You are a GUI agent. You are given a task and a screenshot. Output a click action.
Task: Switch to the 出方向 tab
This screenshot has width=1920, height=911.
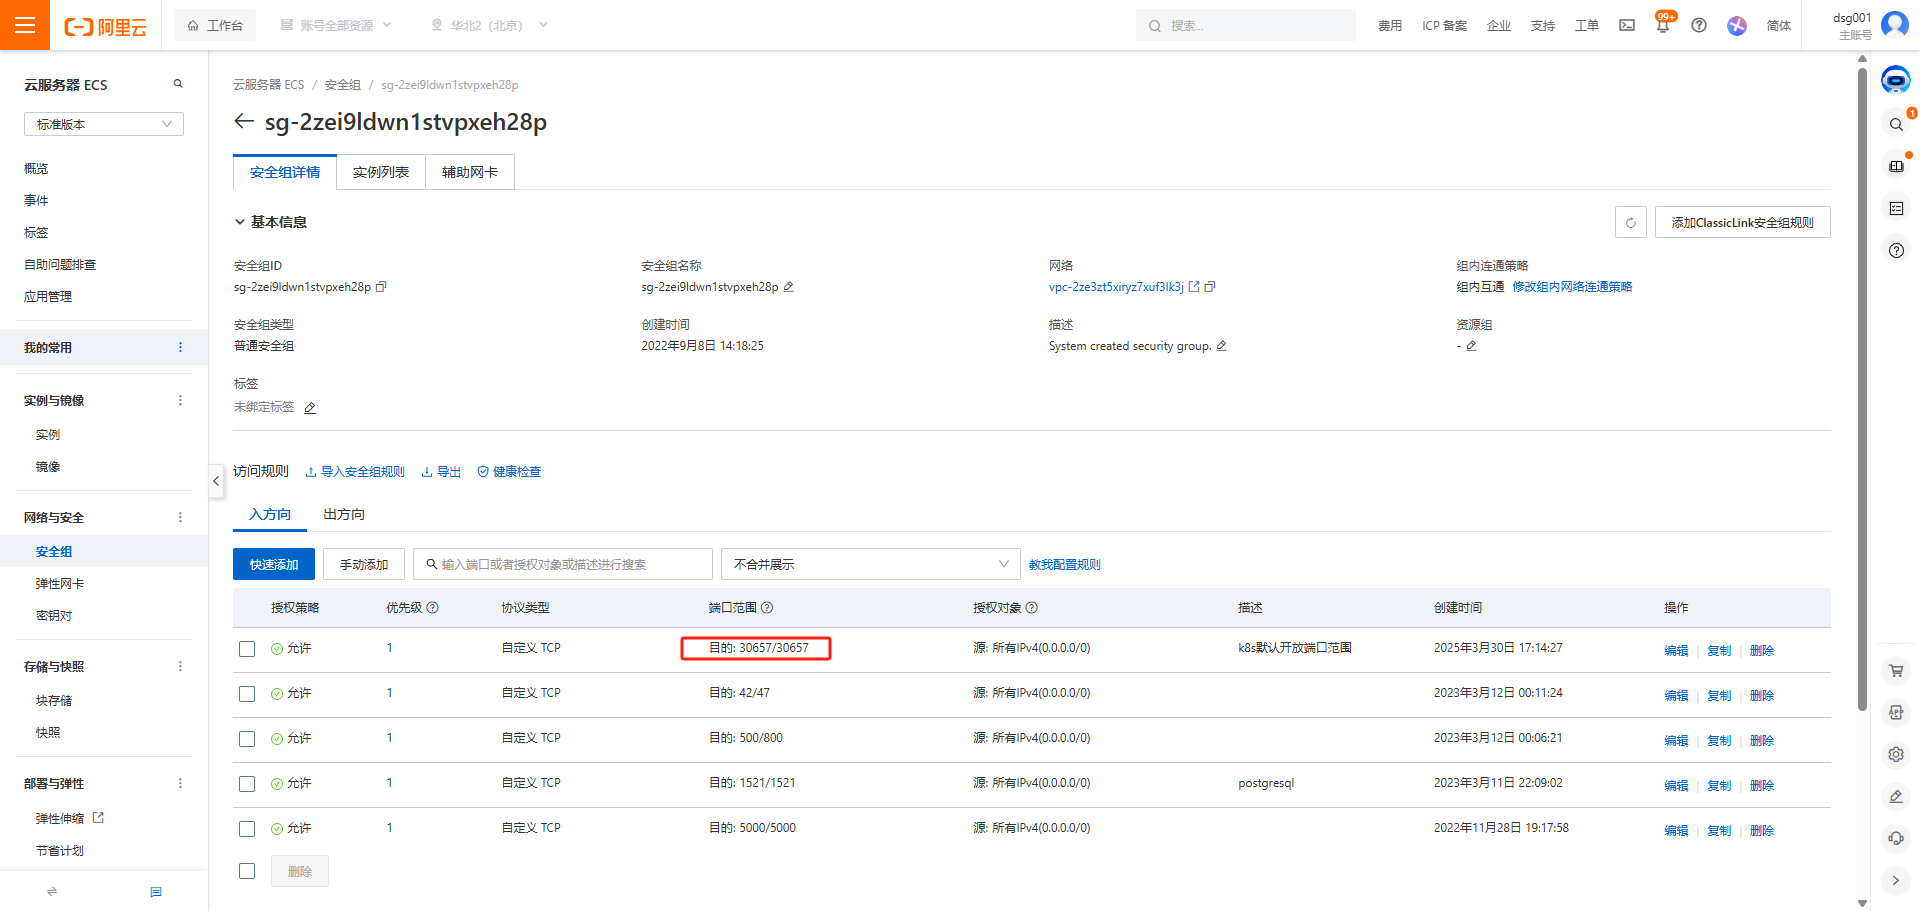[x=344, y=514]
